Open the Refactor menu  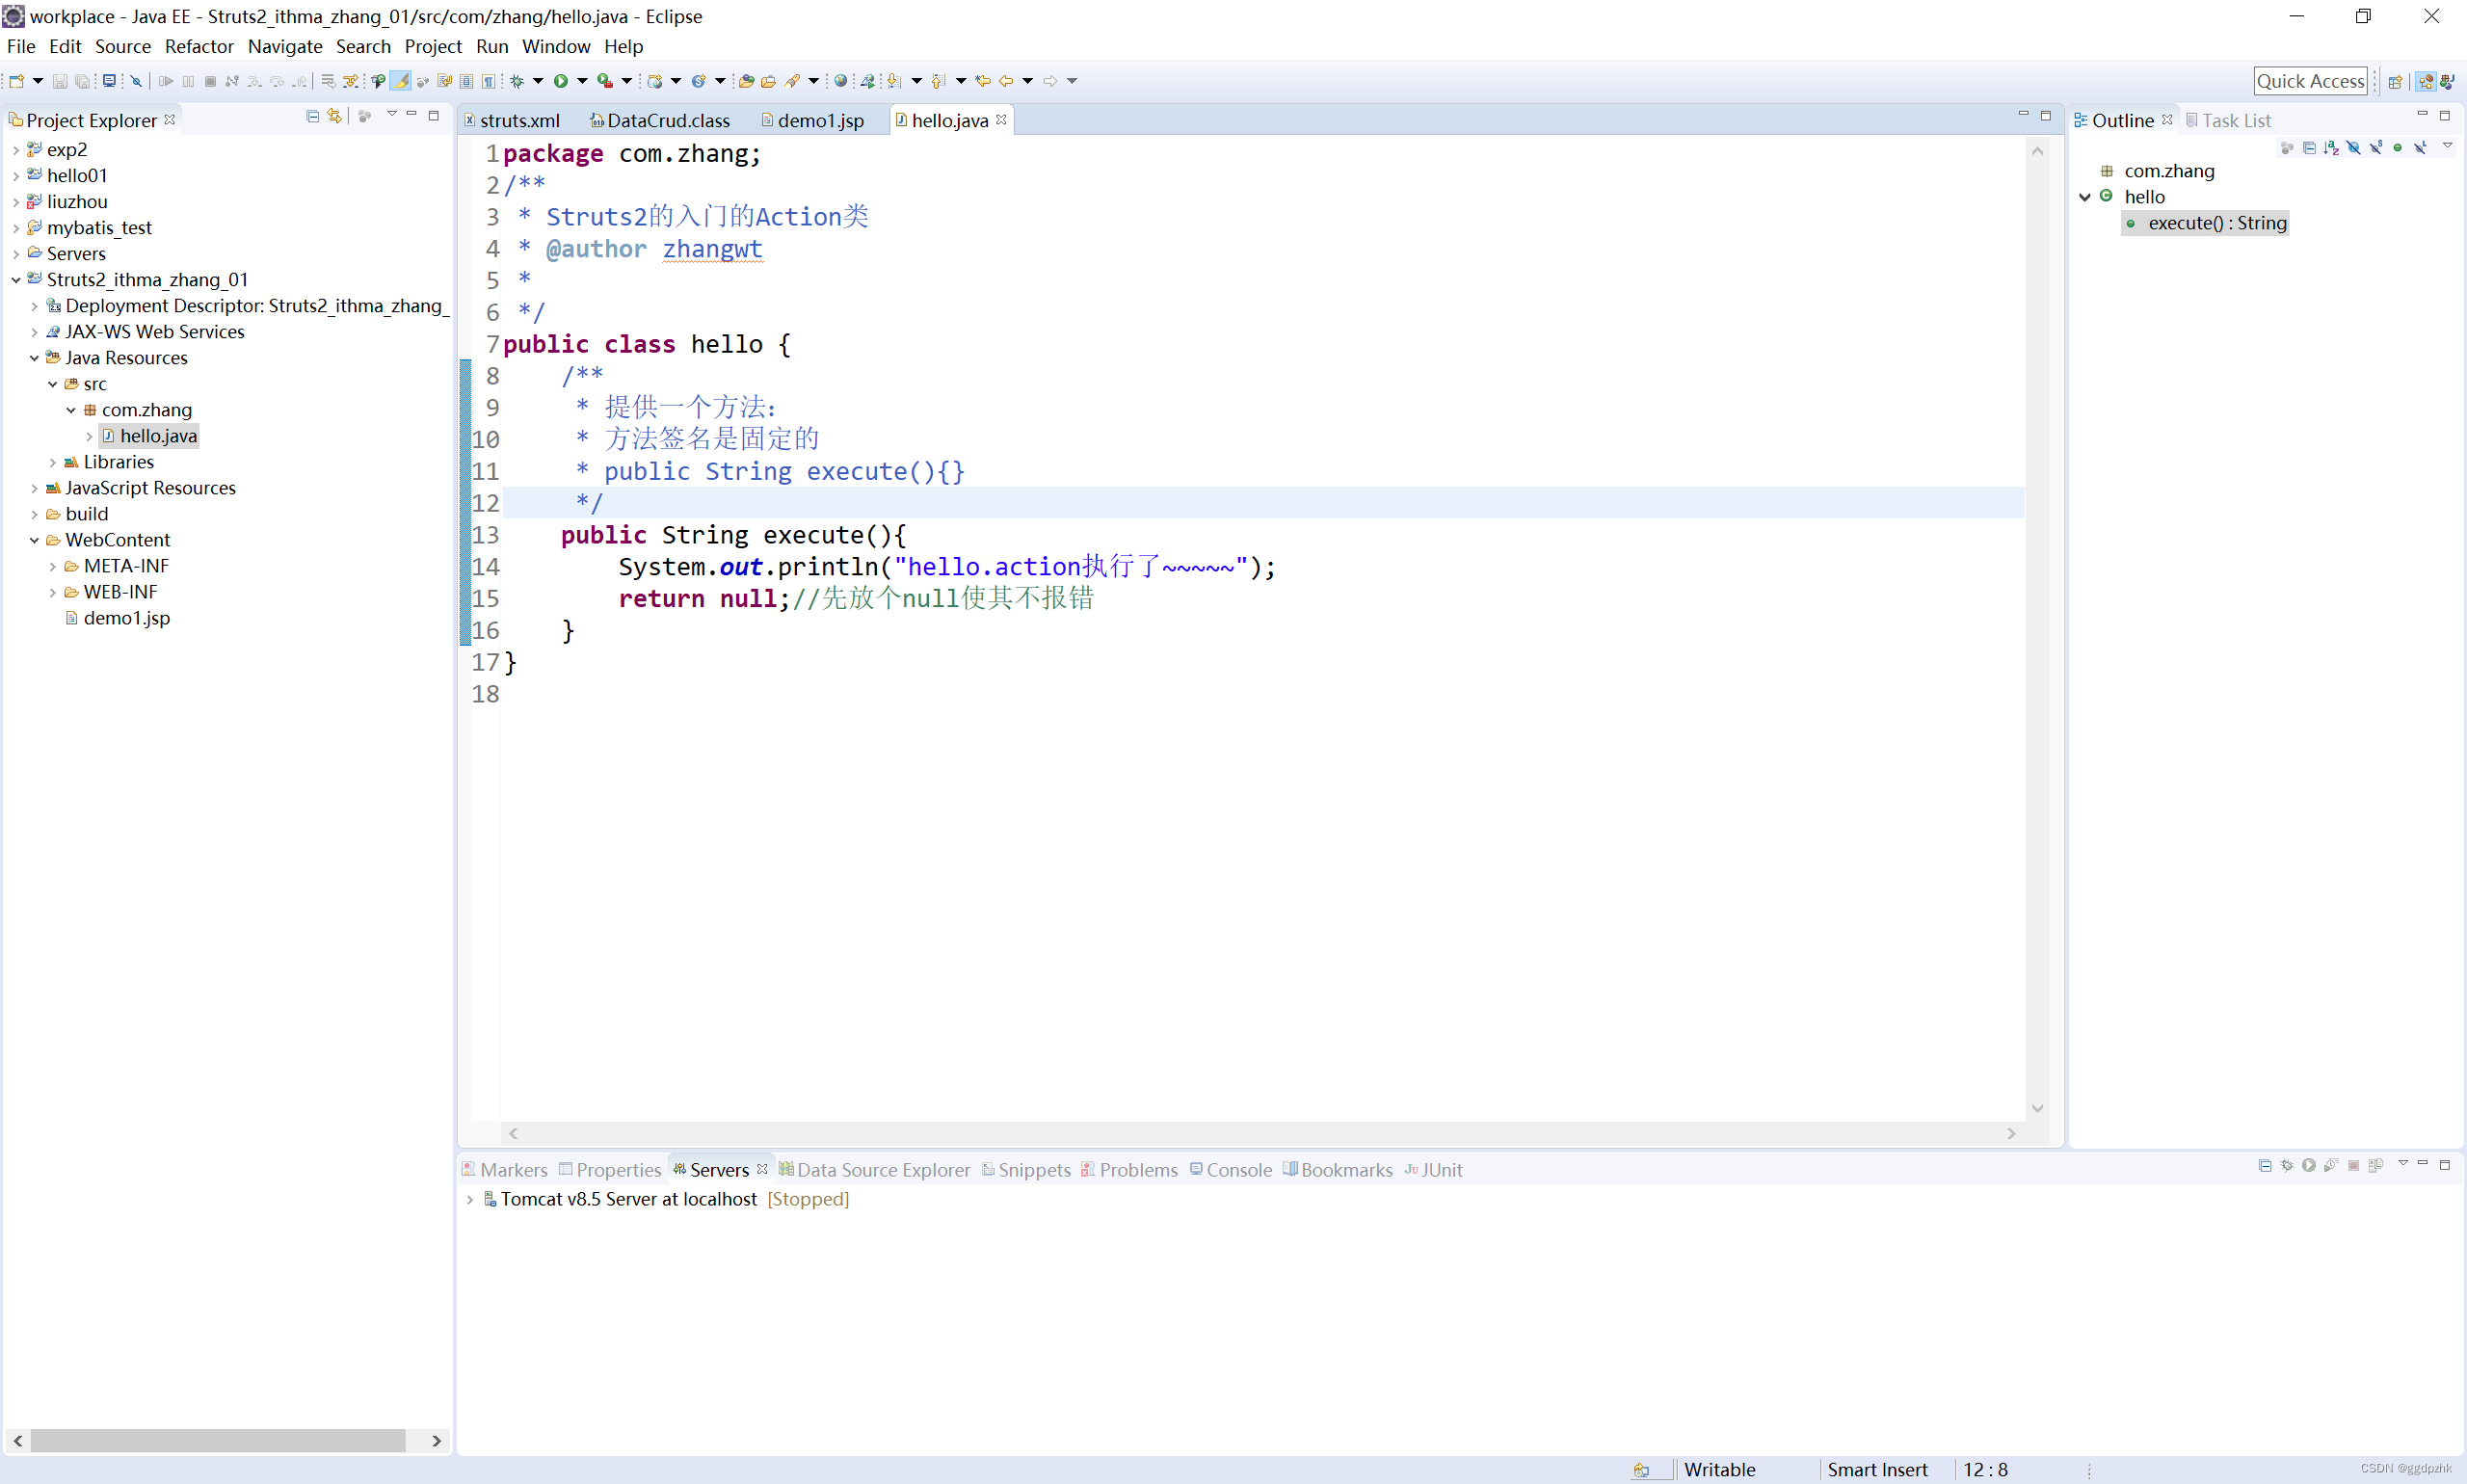(199, 46)
